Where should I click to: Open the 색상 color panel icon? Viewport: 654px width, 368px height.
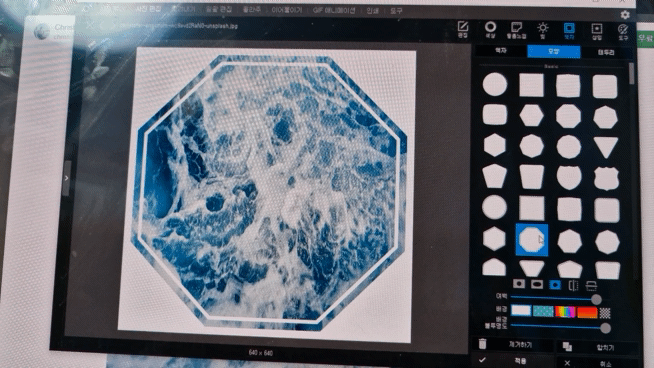490,30
